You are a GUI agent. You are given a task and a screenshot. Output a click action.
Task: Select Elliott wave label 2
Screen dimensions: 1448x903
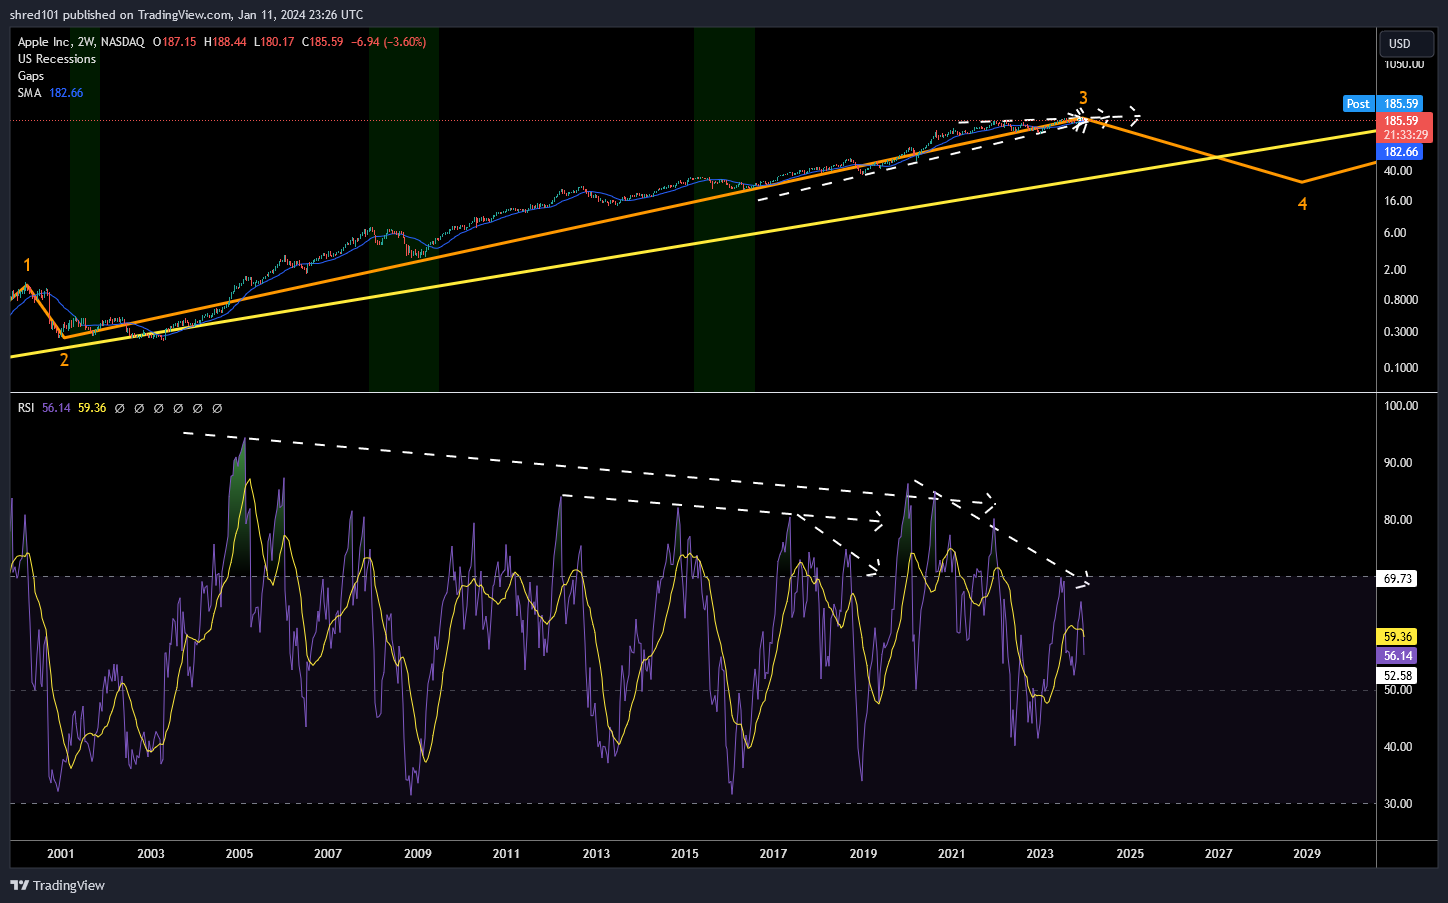tap(64, 360)
